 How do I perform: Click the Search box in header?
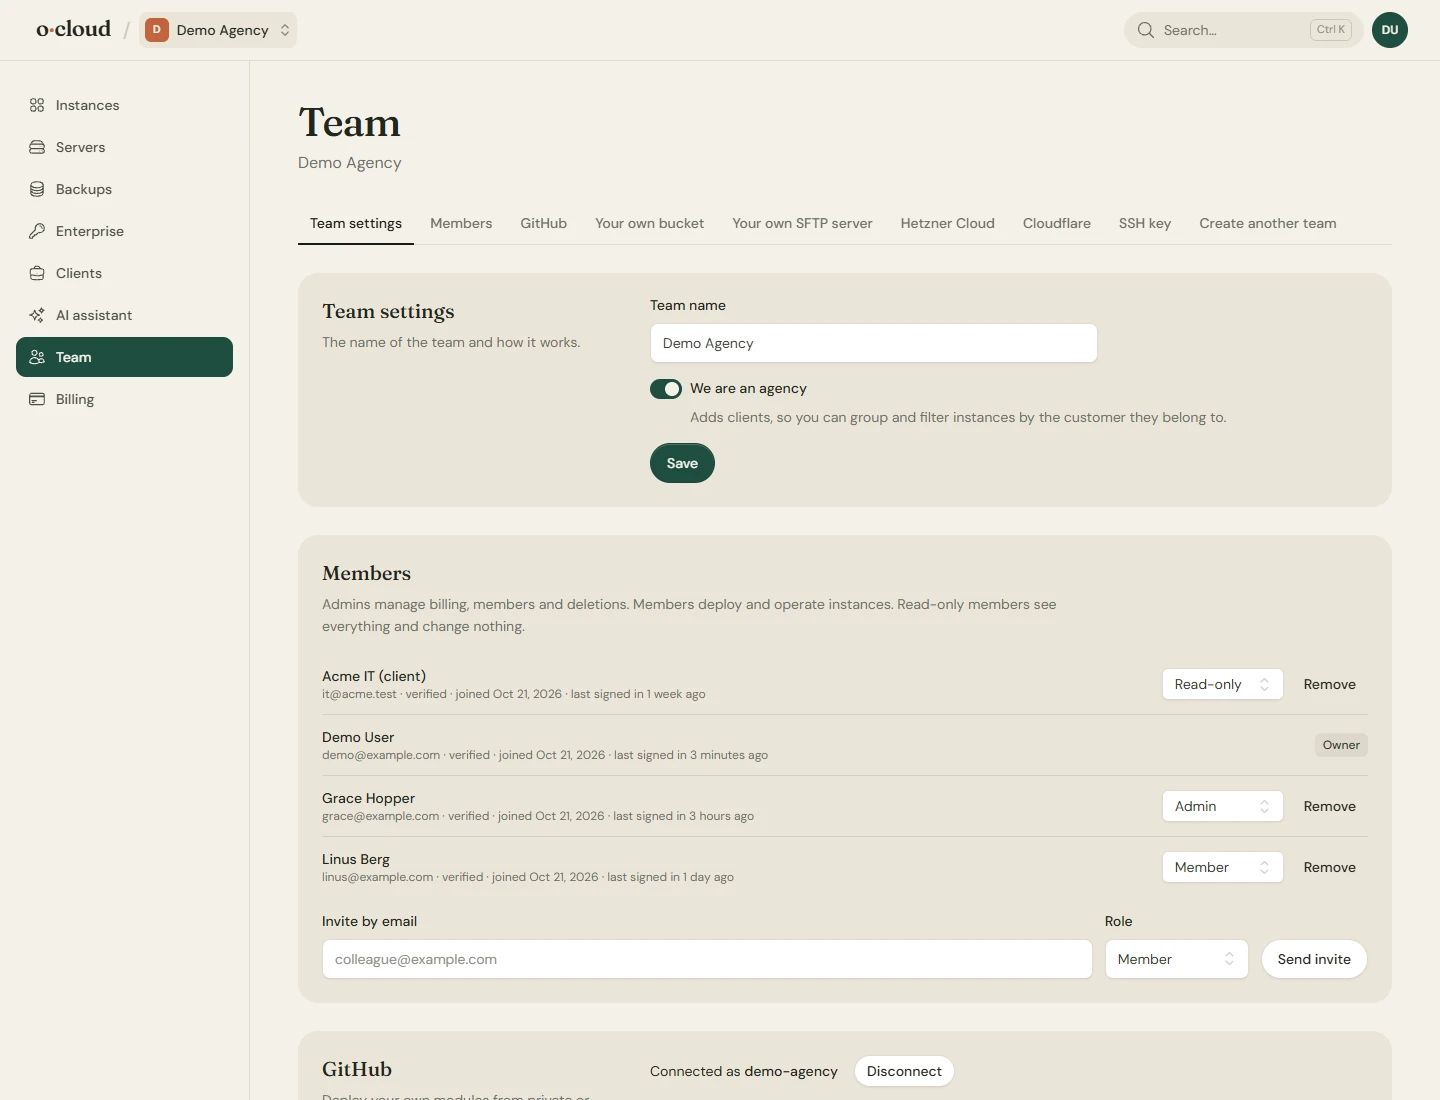pyautogui.click(x=1244, y=30)
